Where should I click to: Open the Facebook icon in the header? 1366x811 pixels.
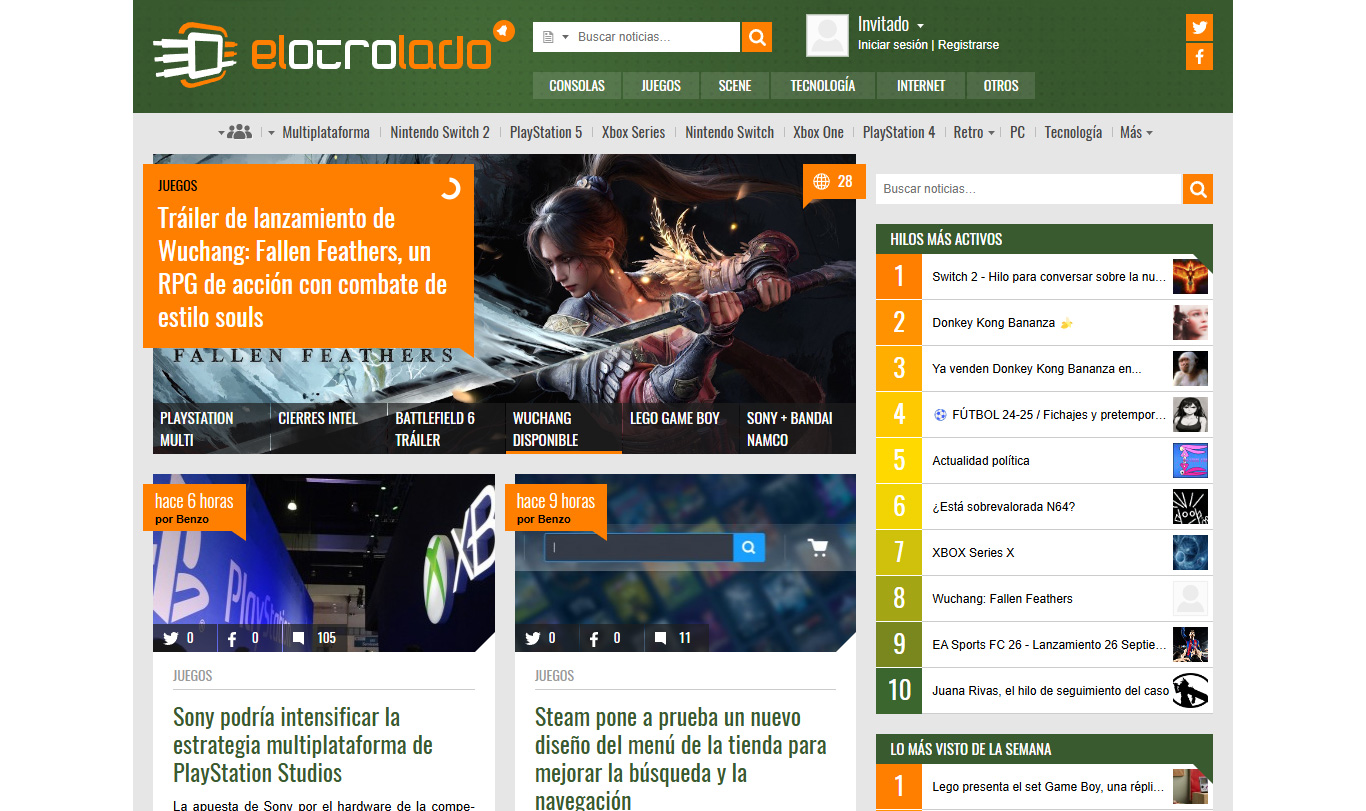pyautogui.click(x=1199, y=56)
